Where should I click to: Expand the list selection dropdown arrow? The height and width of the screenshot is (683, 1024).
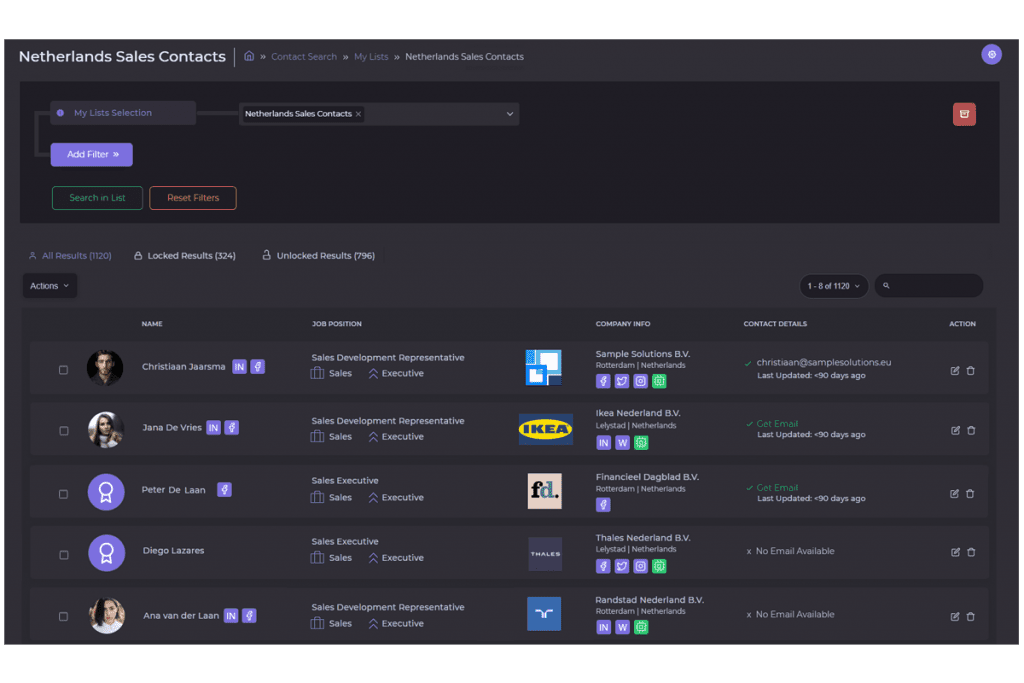click(509, 114)
